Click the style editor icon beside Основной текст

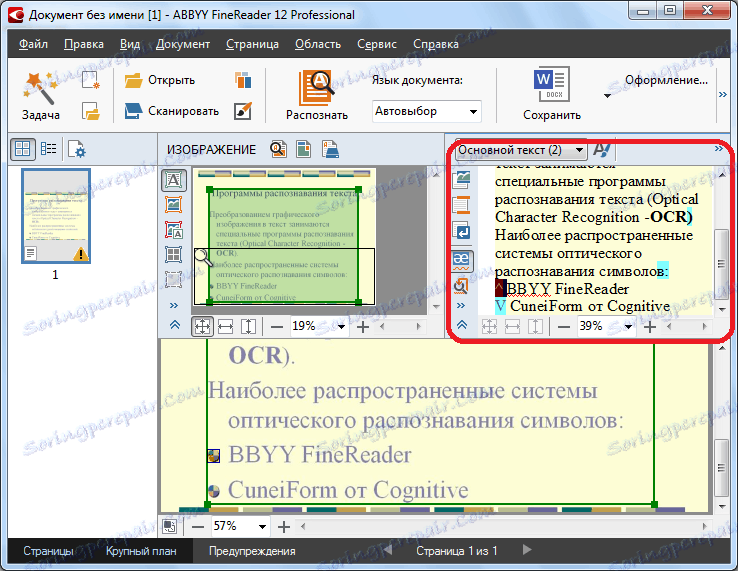coord(603,150)
